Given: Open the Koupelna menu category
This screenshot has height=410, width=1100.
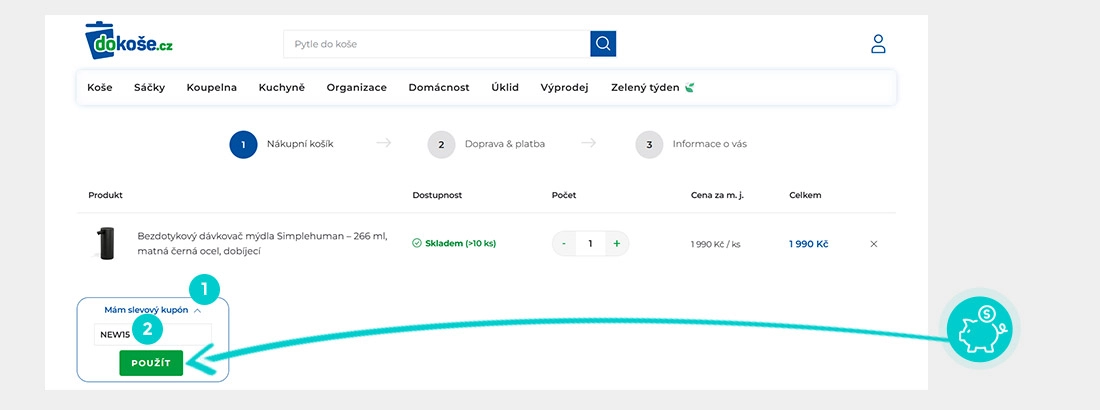Looking at the screenshot, I should pyautogui.click(x=212, y=88).
